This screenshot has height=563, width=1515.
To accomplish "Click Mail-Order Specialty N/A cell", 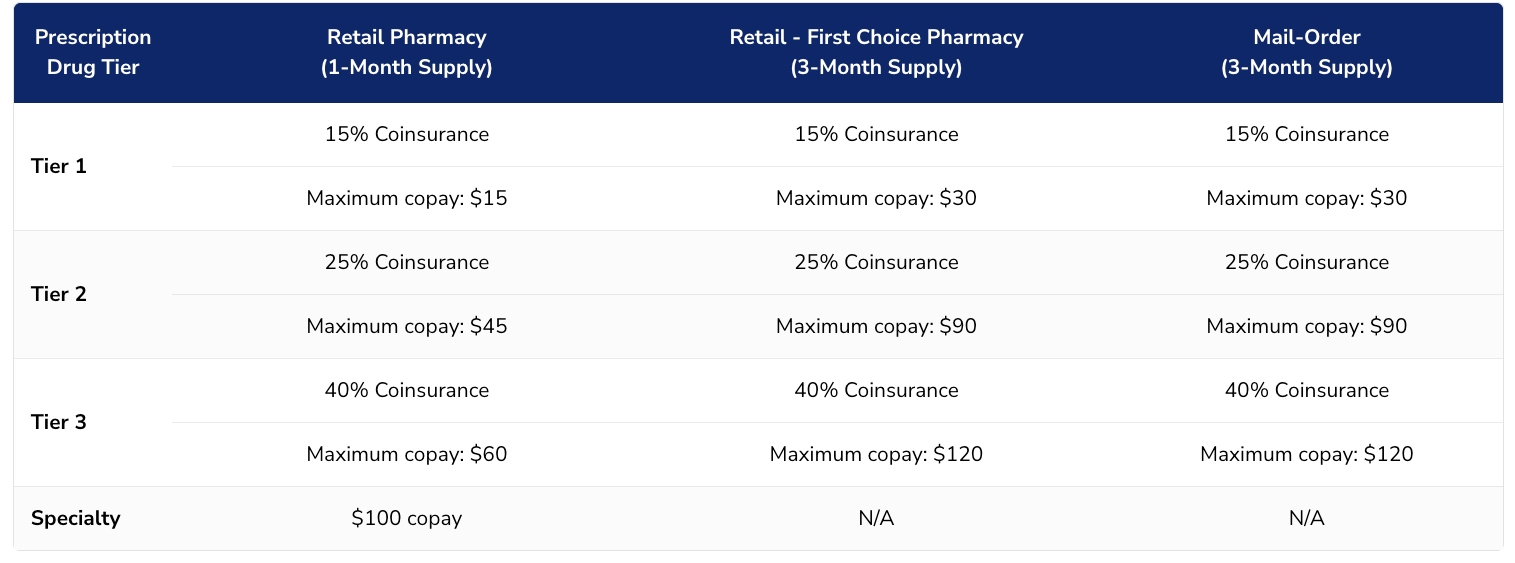I will coord(1306,518).
